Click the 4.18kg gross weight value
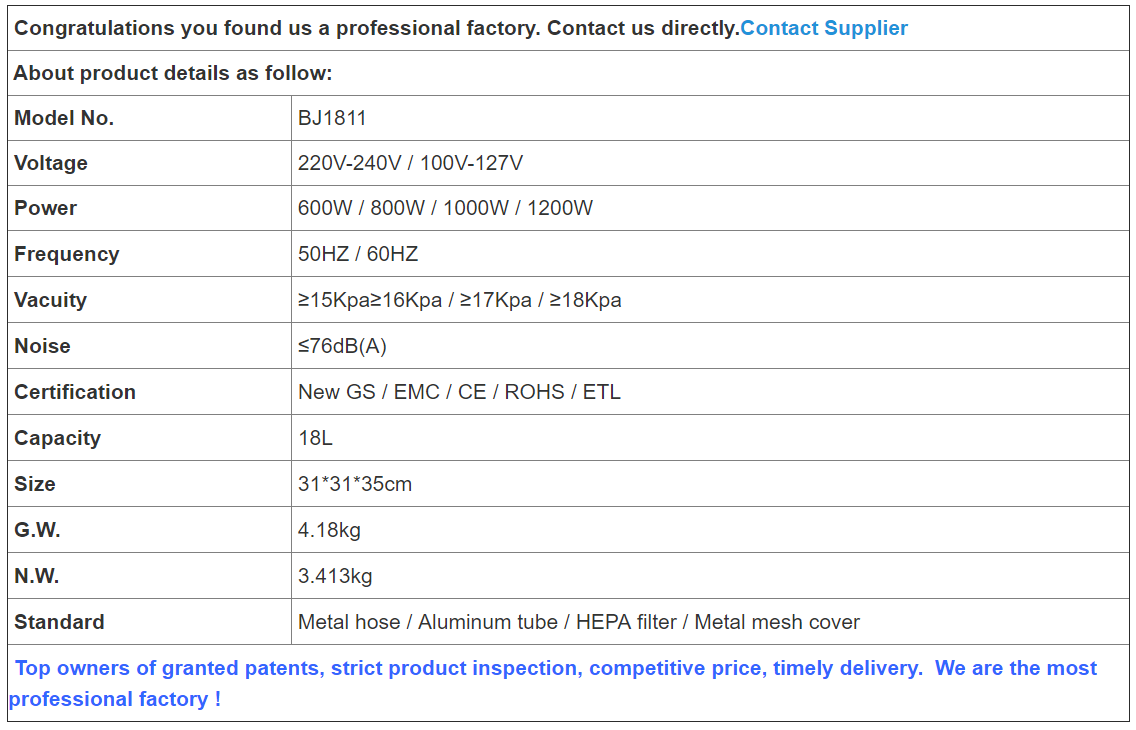 329,530
